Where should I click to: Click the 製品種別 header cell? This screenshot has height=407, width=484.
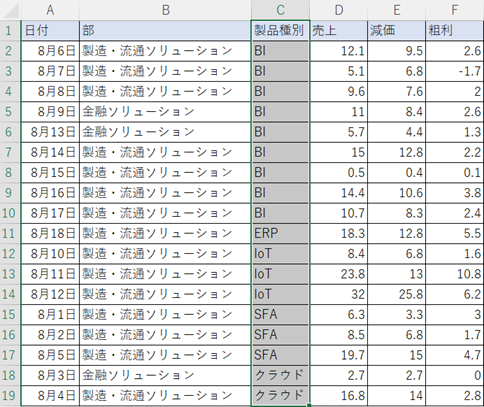[x=280, y=31]
